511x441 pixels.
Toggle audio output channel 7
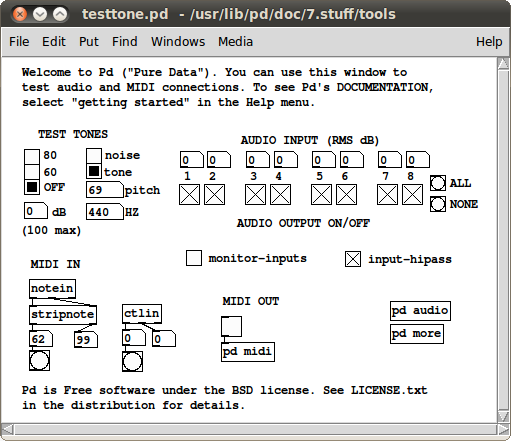click(387, 195)
